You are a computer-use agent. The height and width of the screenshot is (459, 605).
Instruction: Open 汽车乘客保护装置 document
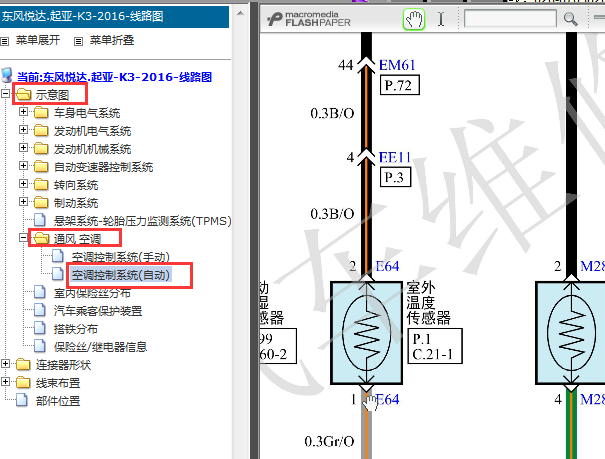(98, 311)
